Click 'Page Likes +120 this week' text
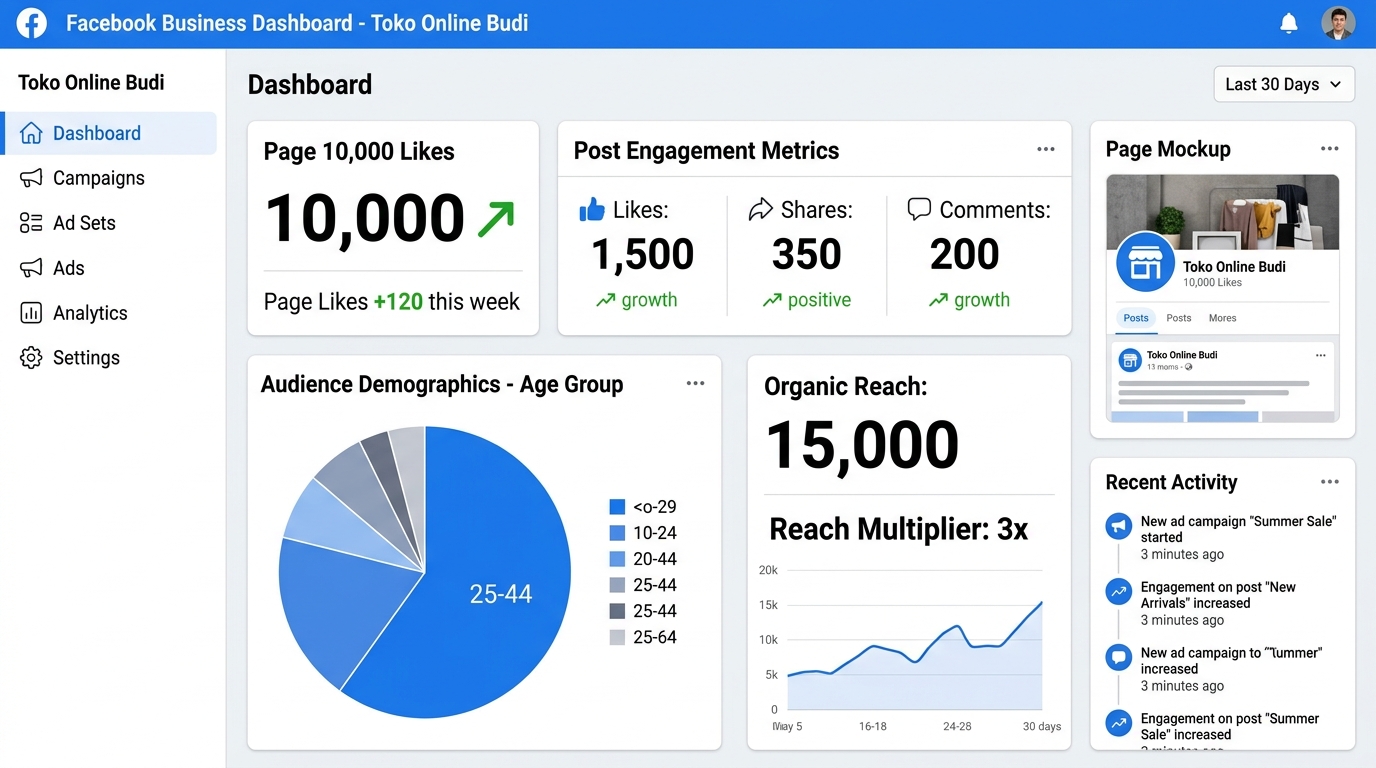This screenshot has width=1376, height=768. pyautogui.click(x=392, y=301)
